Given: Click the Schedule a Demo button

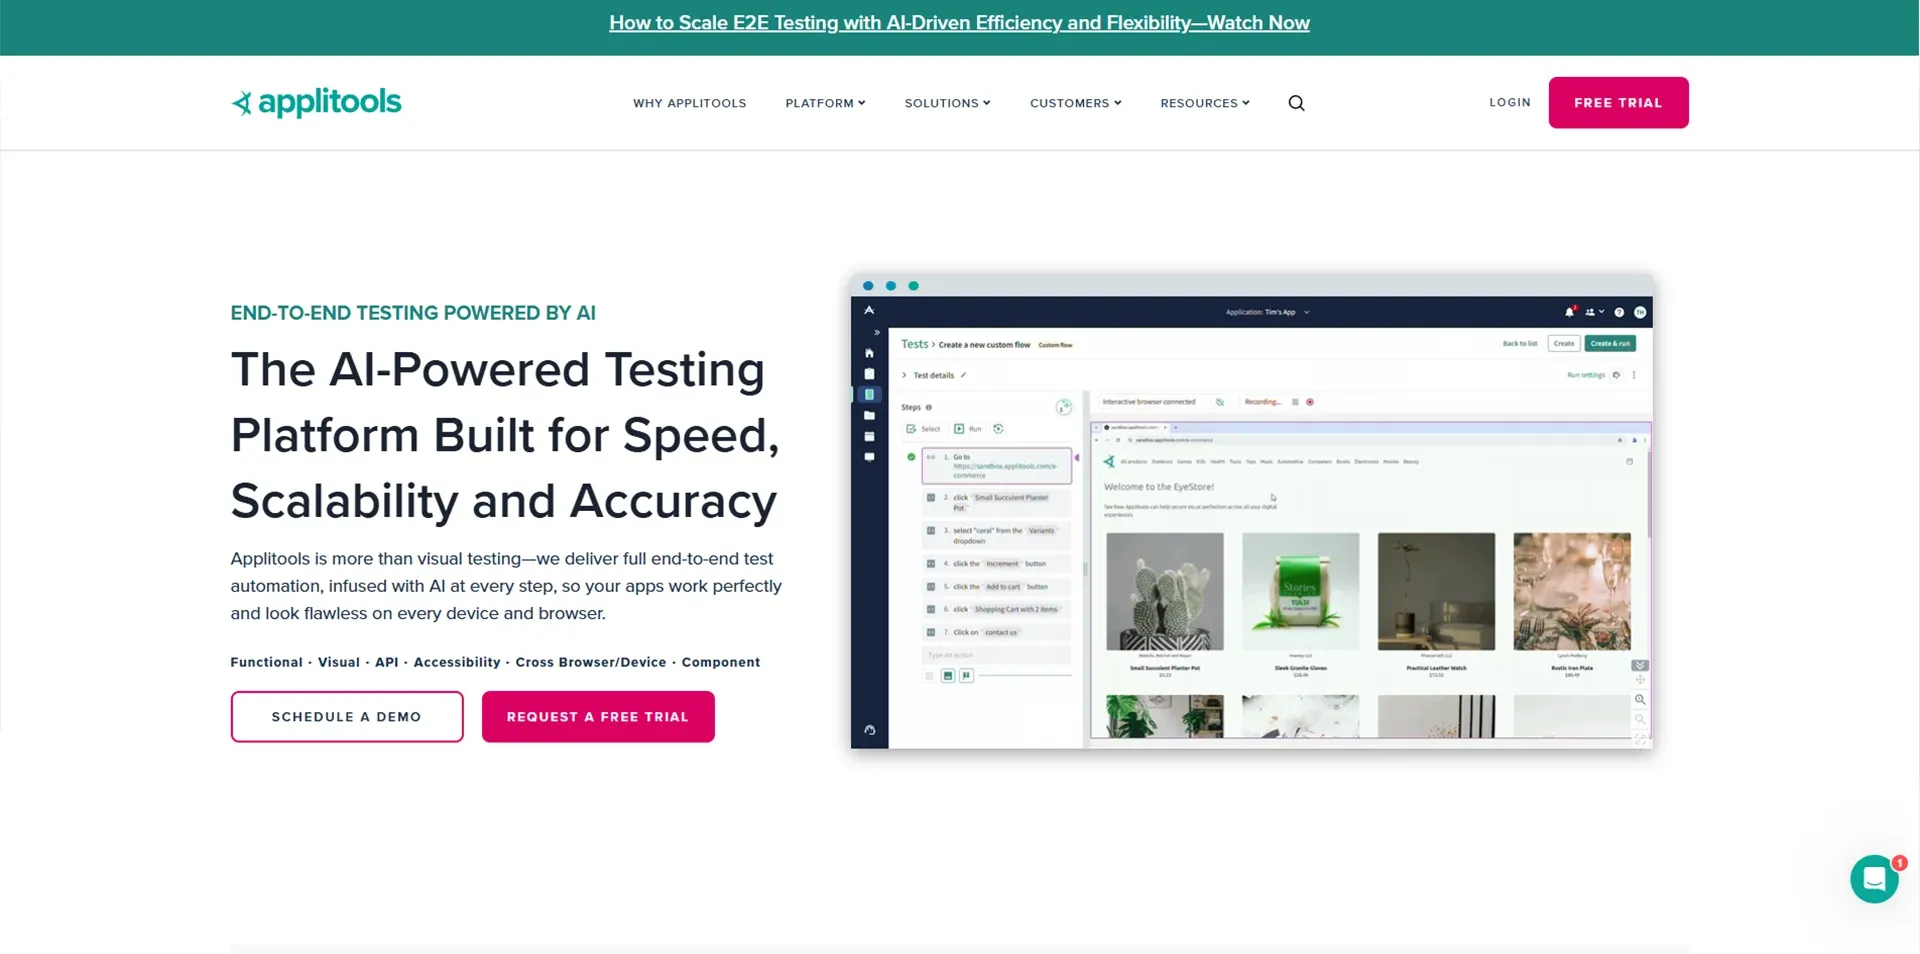Looking at the screenshot, I should [346, 717].
